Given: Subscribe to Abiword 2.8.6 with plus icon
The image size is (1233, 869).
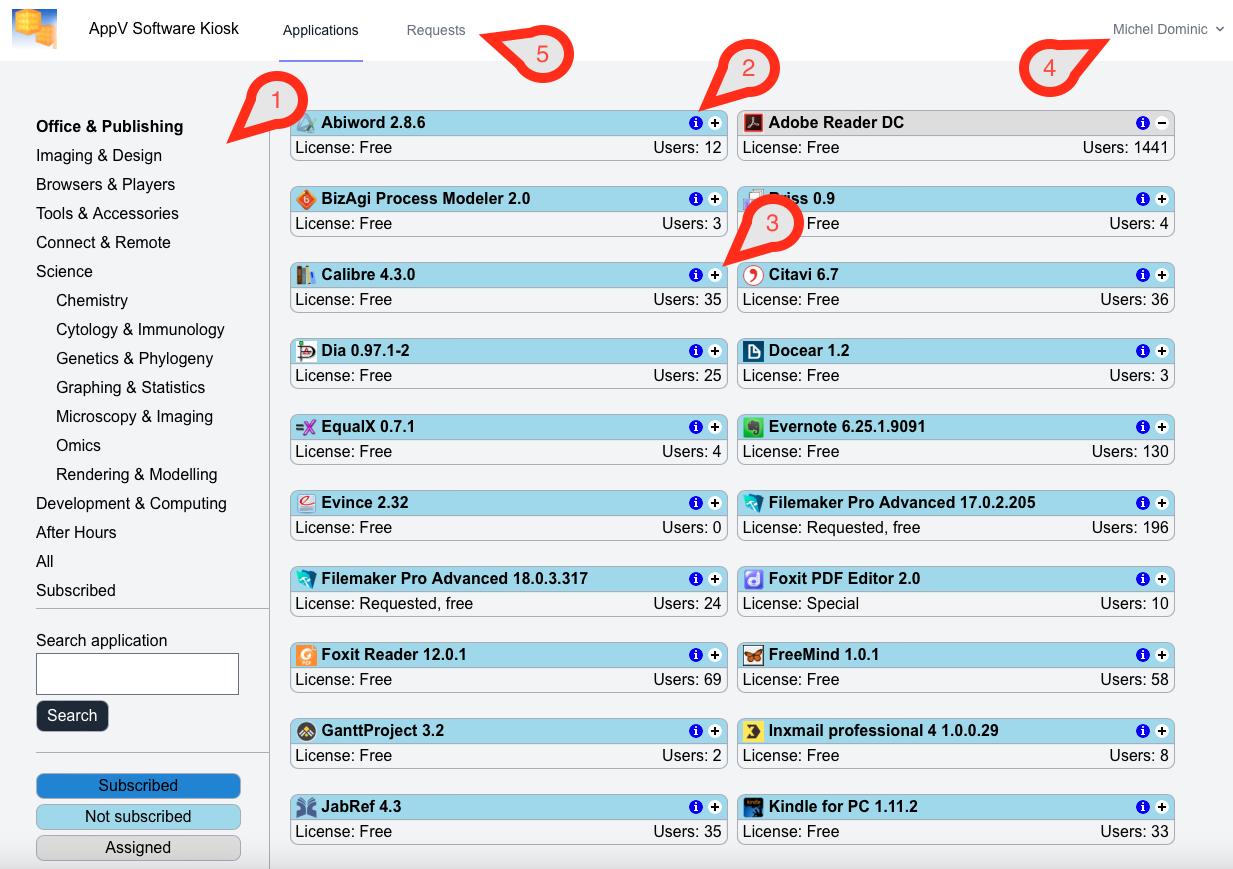Looking at the screenshot, I should tap(715, 123).
